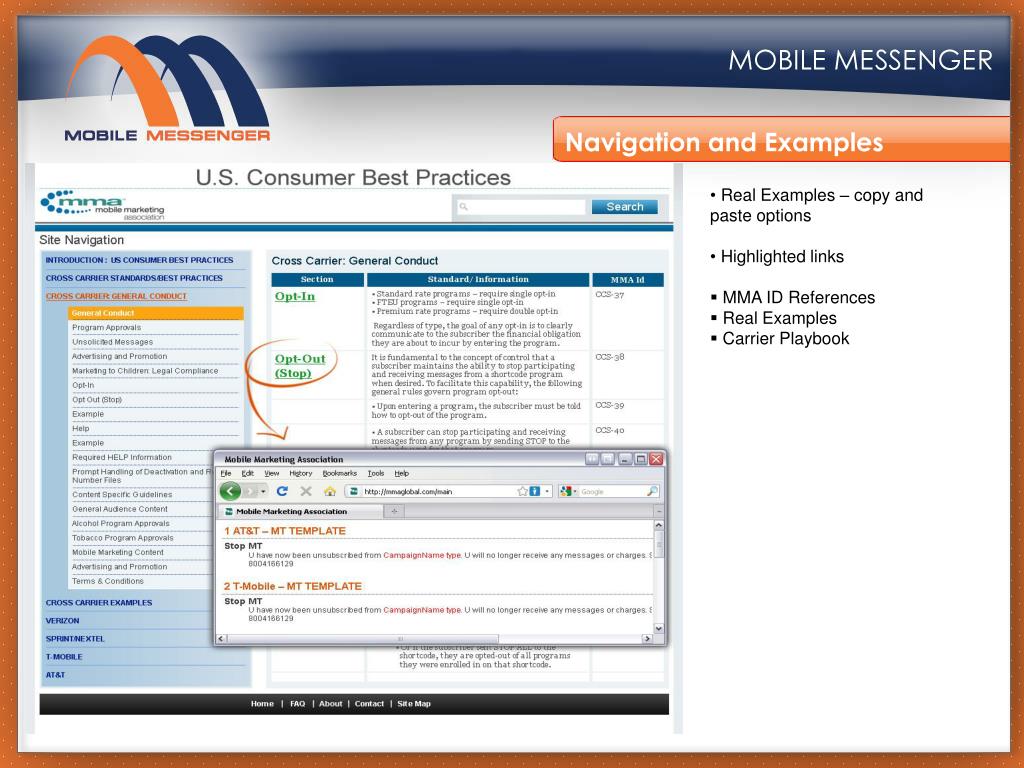This screenshot has height=768, width=1024.
Task: Select Marketing to Children: Legal Compliance
Action: 145,370
